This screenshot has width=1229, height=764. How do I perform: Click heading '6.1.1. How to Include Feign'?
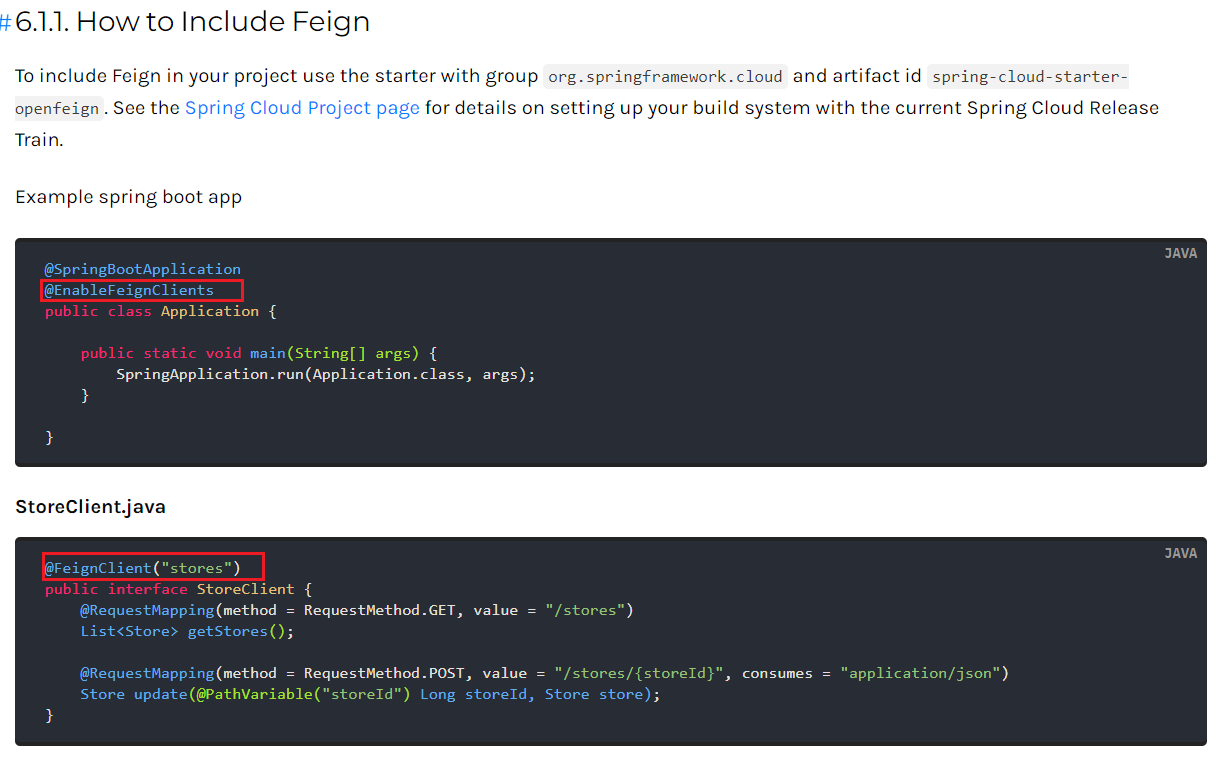pyautogui.click(x=193, y=21)
